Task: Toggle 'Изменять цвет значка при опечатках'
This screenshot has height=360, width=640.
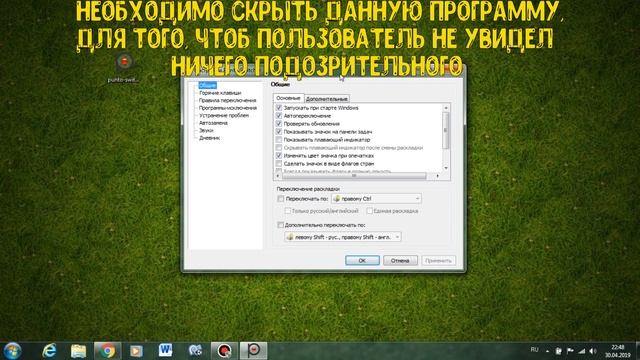Action: 279,156
